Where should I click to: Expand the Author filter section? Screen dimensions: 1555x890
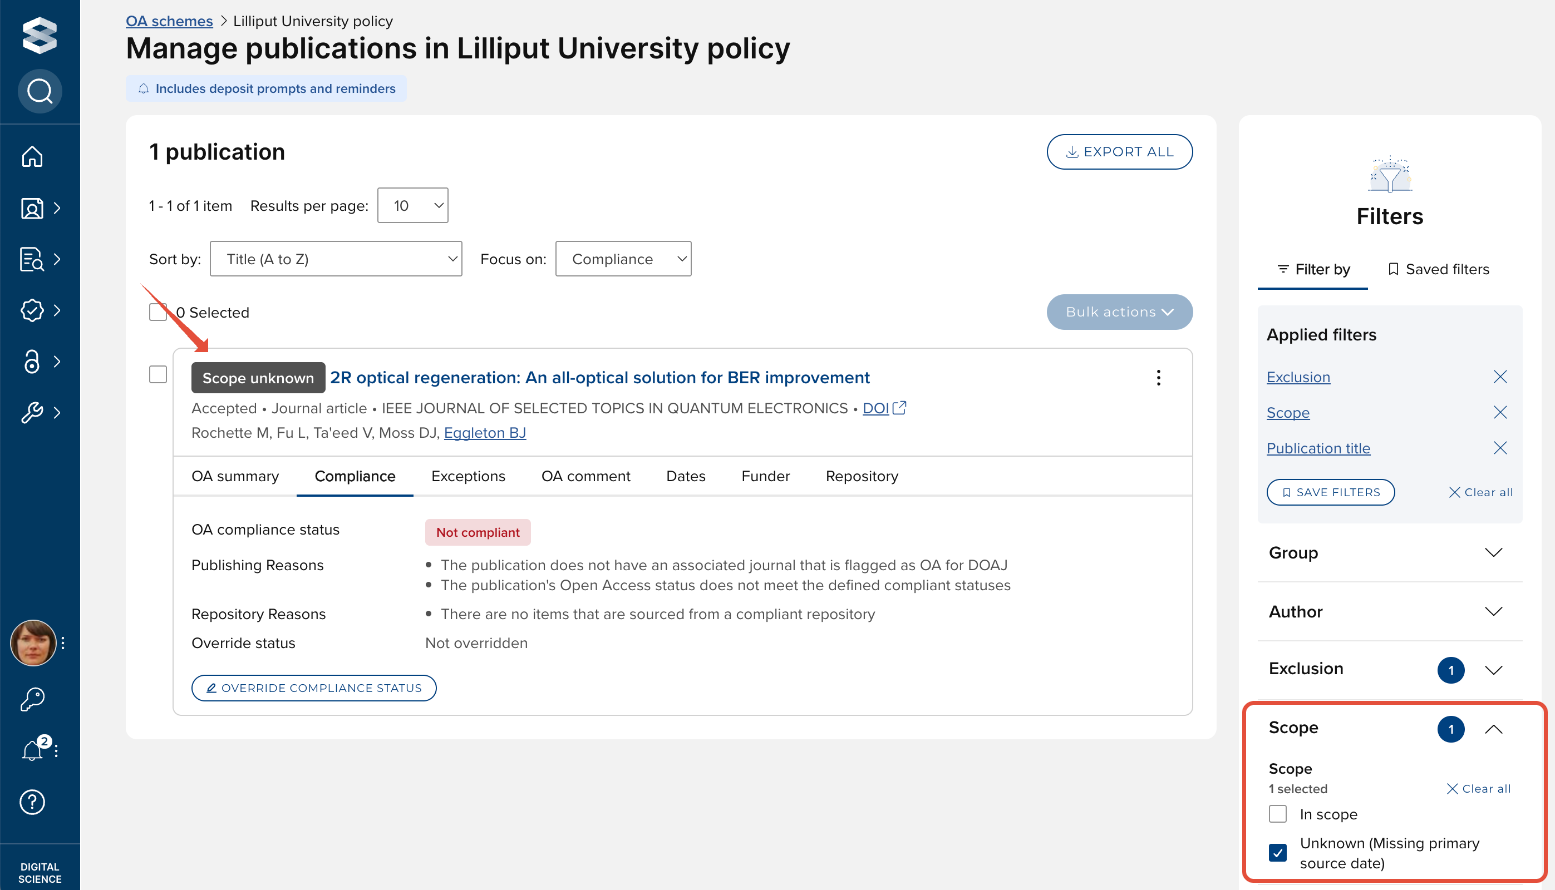tap(1494, 612)
